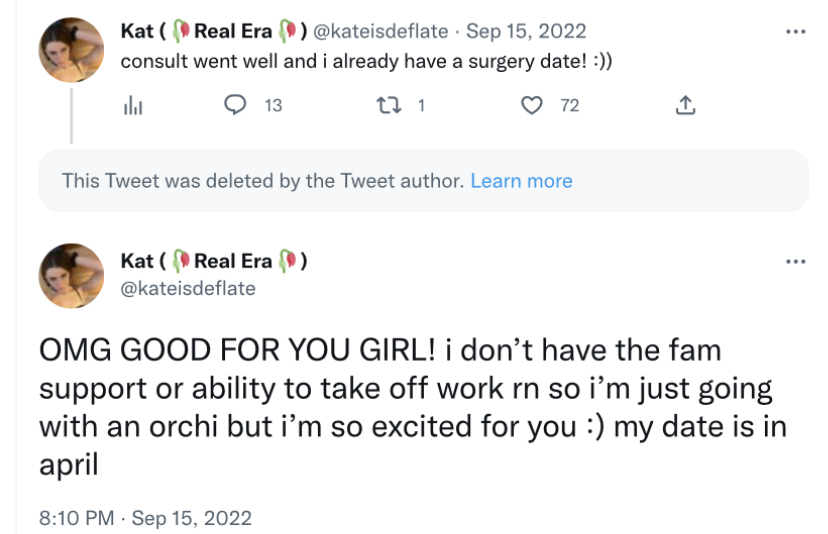Click the lower tweet's profile avatar
Screen dimensions: 828x534
point(71,275)
